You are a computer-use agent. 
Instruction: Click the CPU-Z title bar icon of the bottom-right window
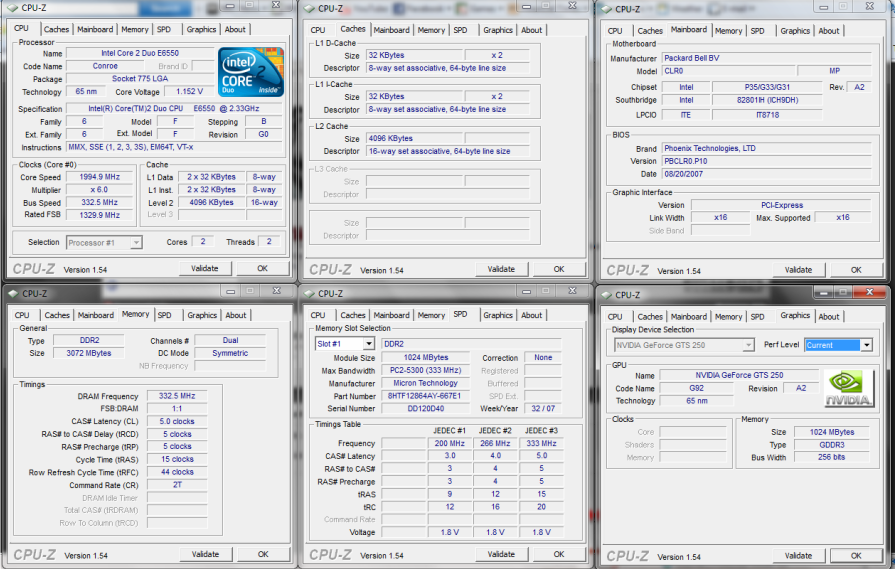(x=606, y=294)
